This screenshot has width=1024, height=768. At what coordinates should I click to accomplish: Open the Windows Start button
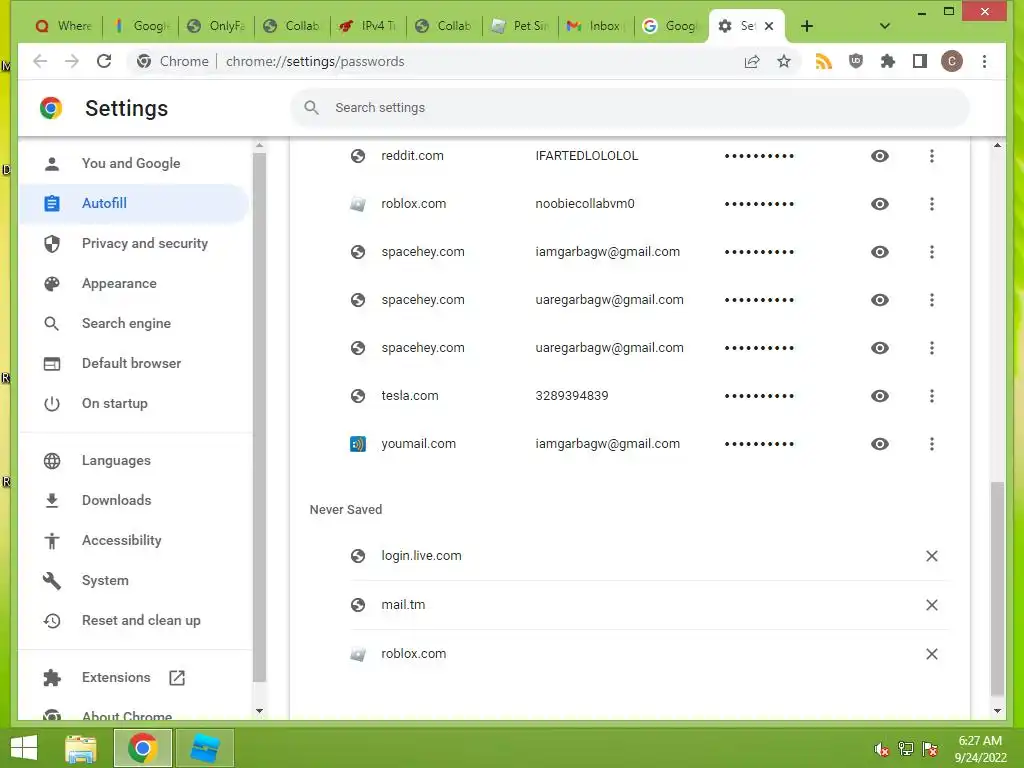tap(24, 748)
